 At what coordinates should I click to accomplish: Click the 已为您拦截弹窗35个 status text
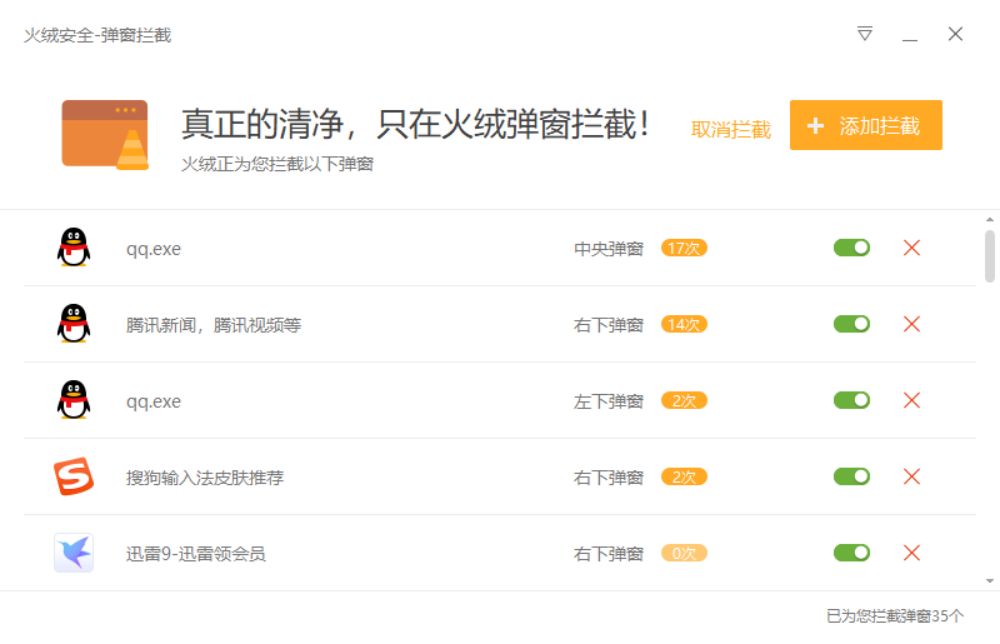click(895, 616)
